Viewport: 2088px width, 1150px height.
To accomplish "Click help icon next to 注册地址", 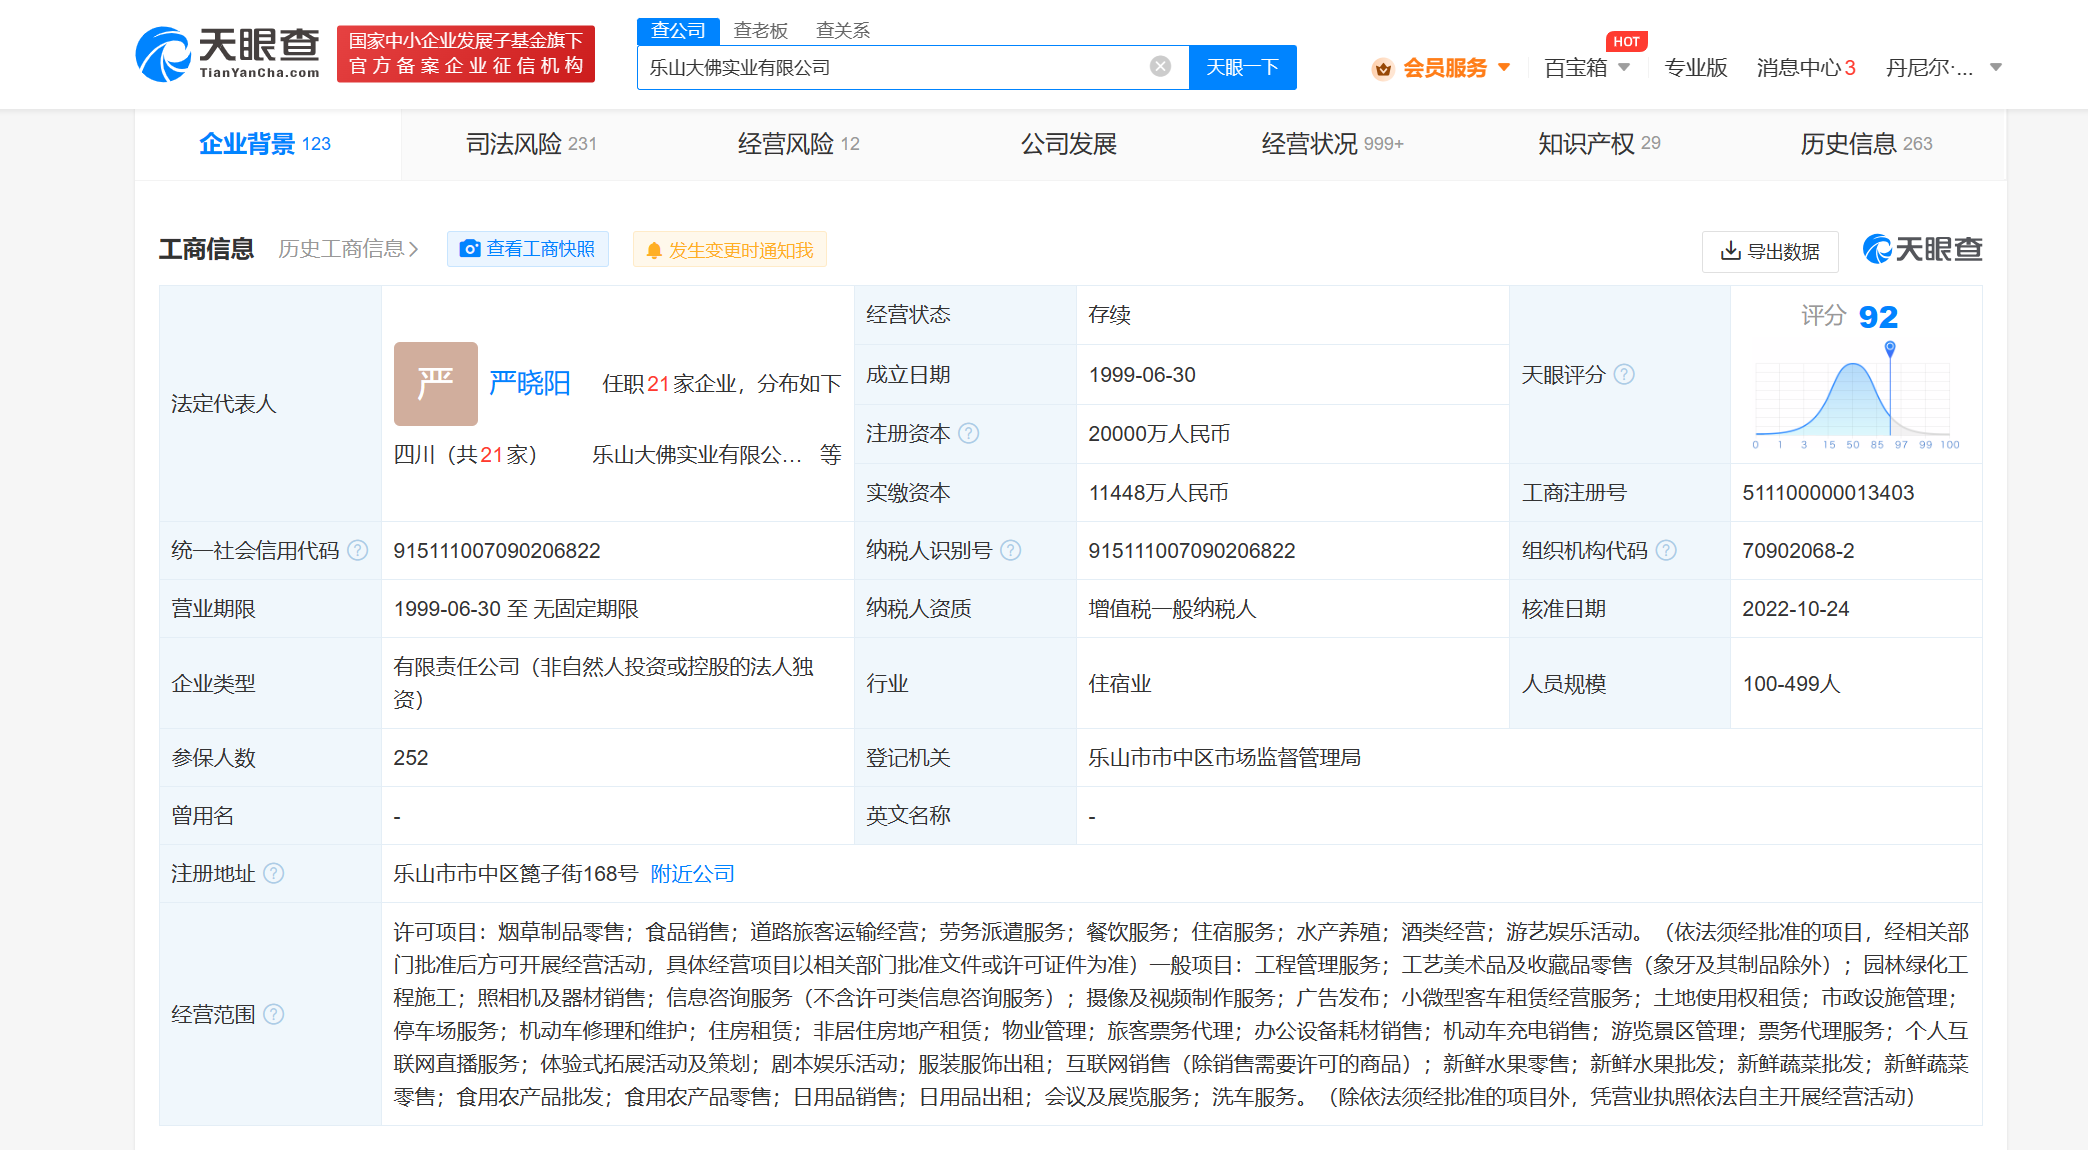I will [x=273, y=873].
